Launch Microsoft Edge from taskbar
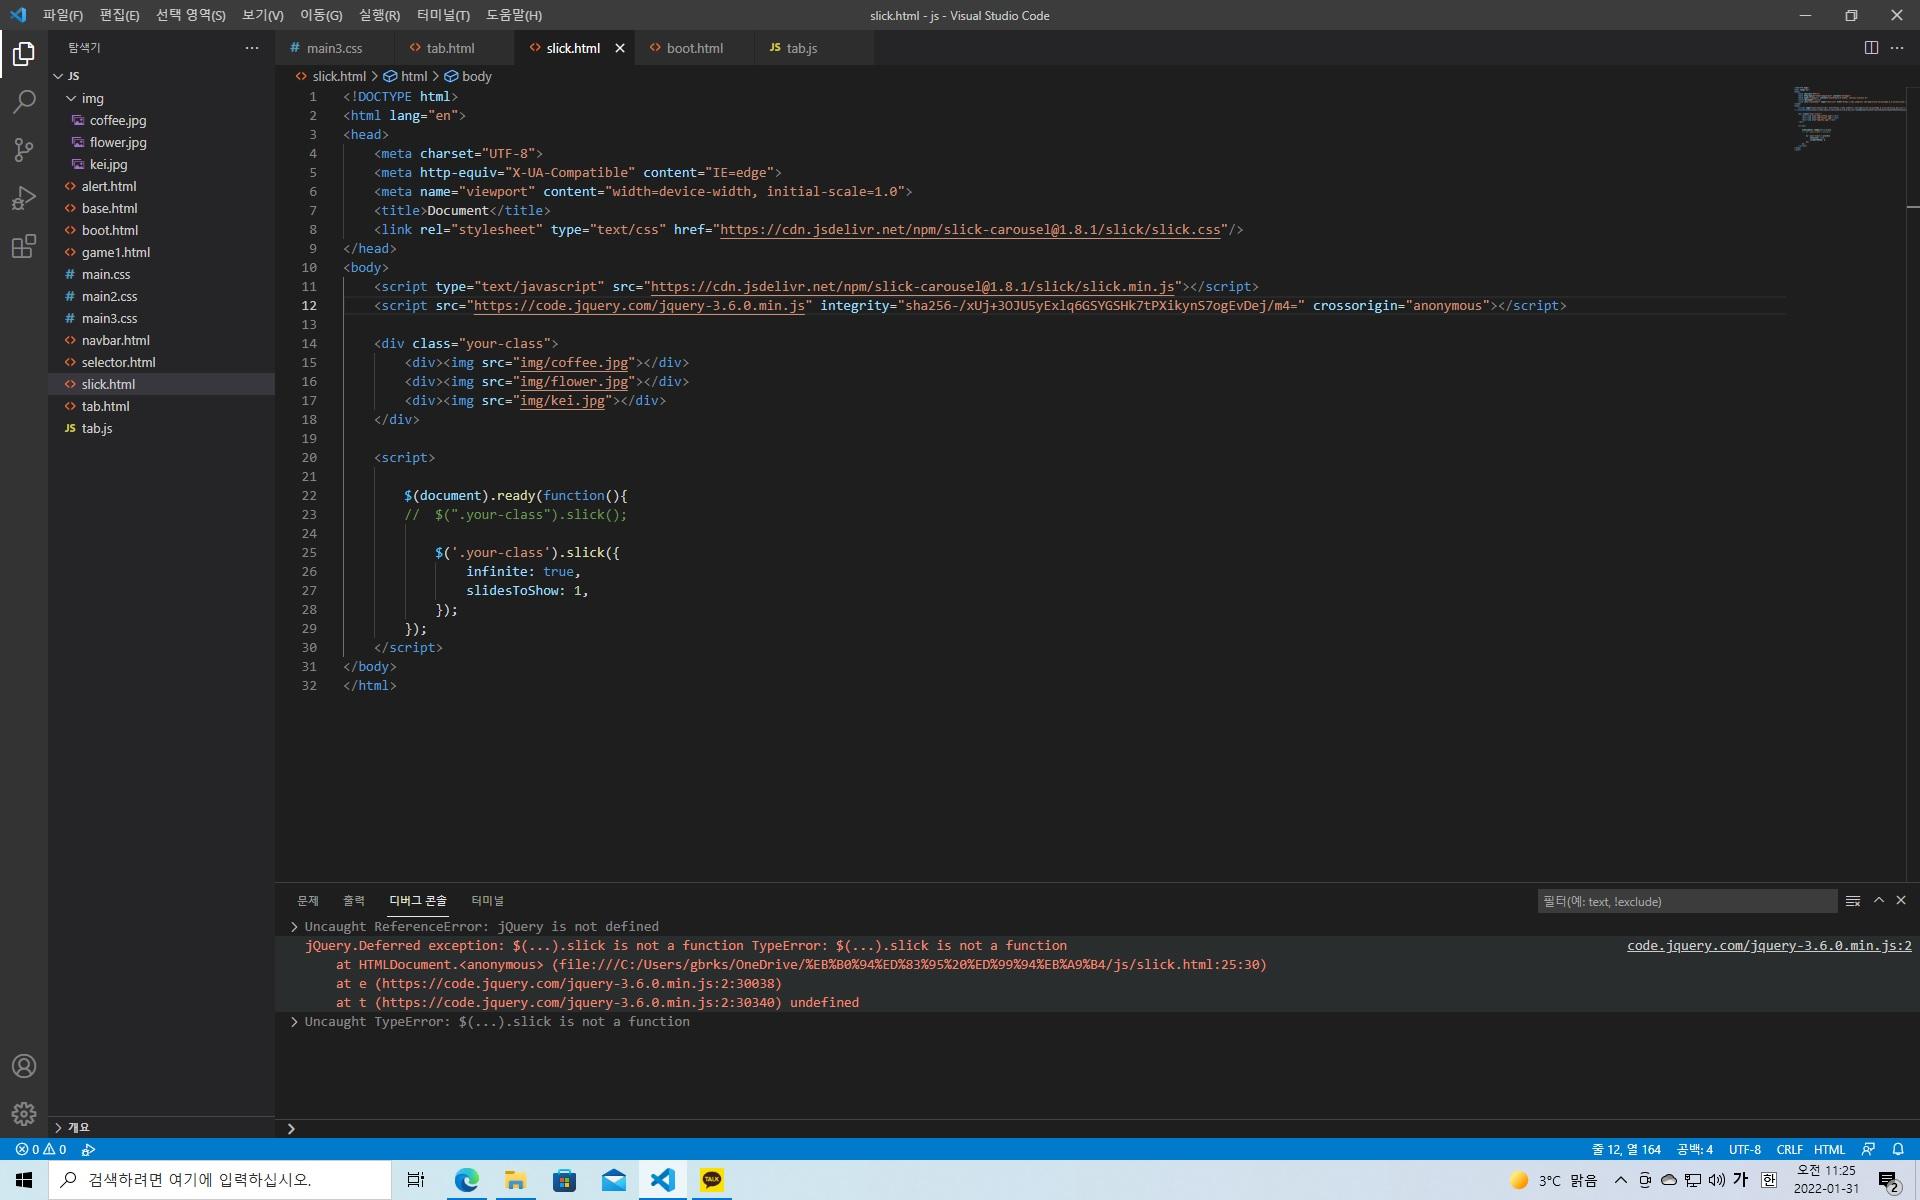Image resolution: width=1920 pixels, height=1200 pixels. pyautogui.click(x=466, y=1180)
